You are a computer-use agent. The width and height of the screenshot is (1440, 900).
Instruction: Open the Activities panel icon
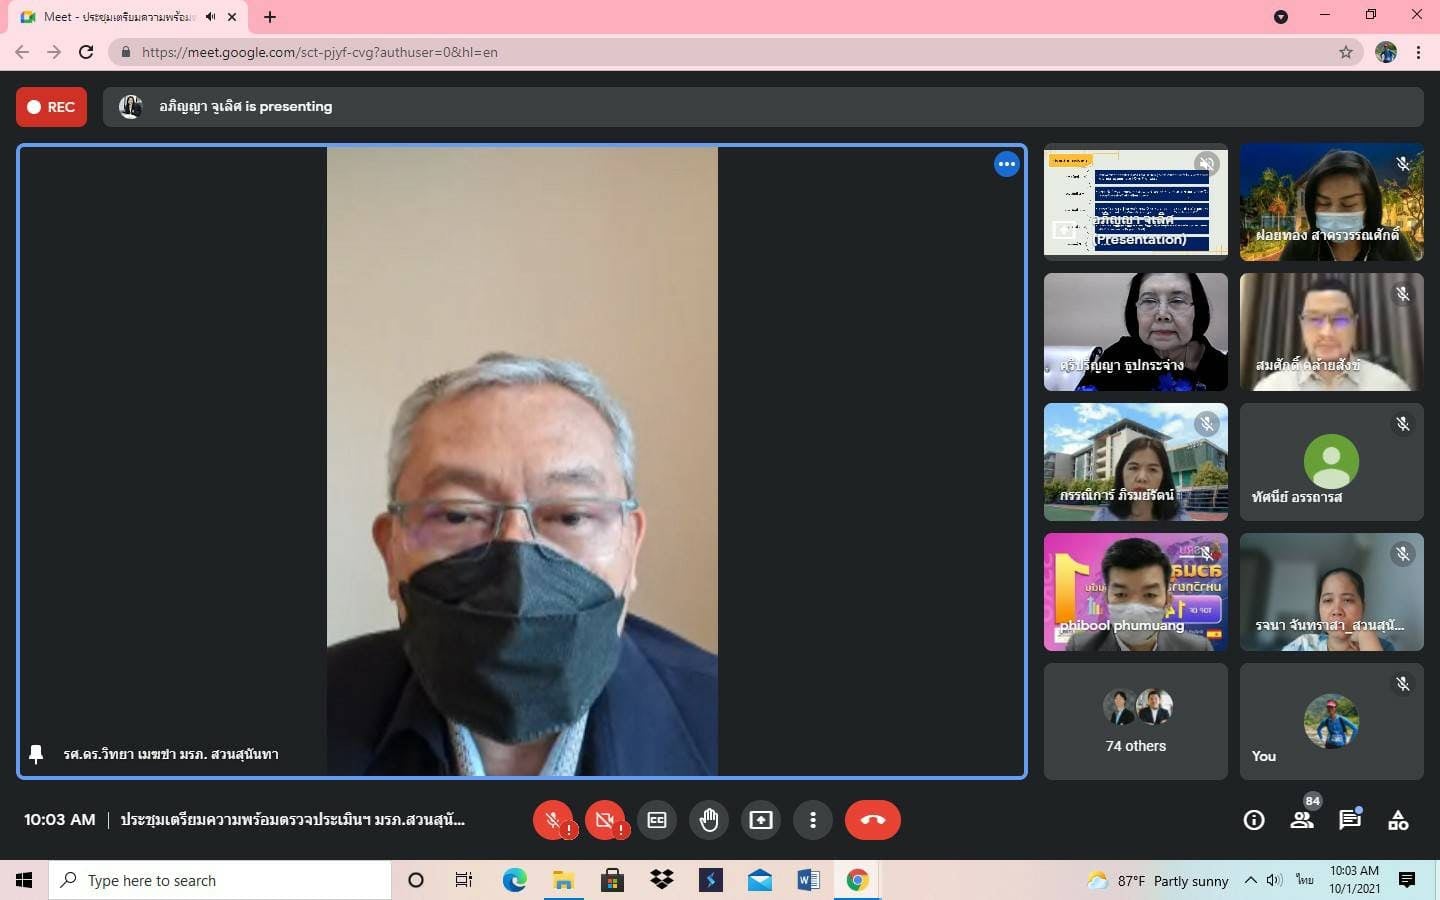1398,820
